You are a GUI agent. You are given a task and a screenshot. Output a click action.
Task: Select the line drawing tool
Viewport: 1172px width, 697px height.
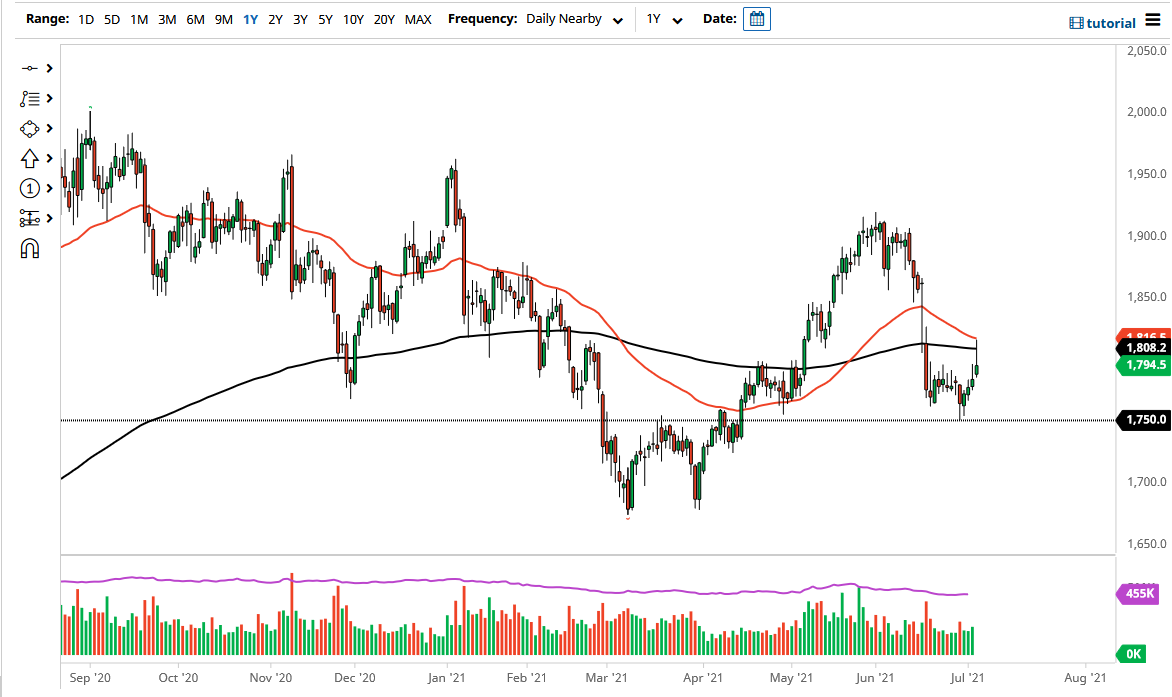pos(29,69)
